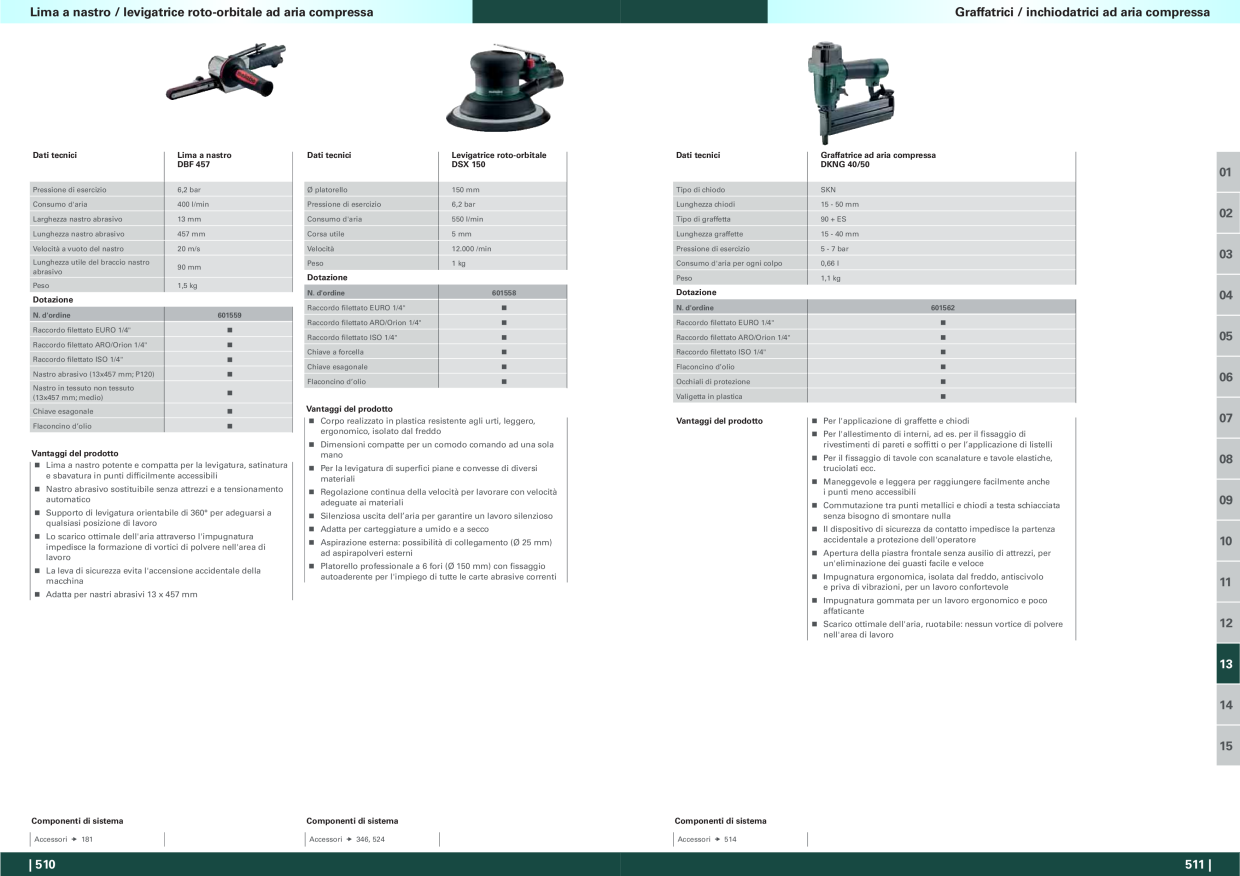Open chapter tab 04

pos(1228,295)
